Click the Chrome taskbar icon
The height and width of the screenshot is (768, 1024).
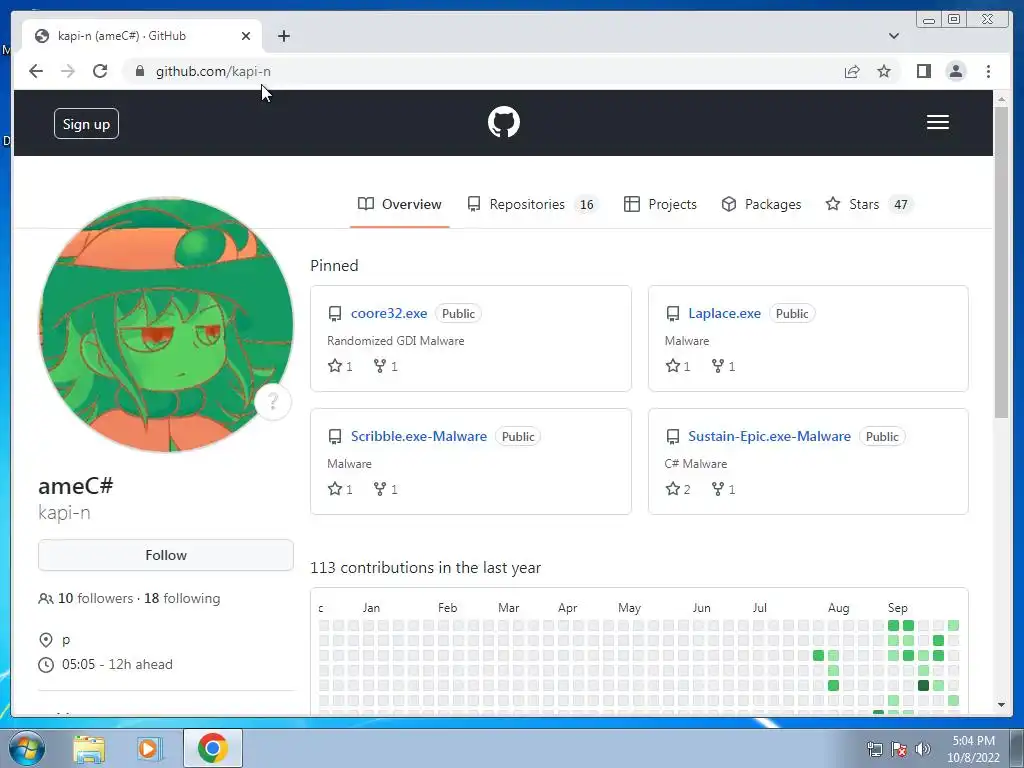point(213,748)
